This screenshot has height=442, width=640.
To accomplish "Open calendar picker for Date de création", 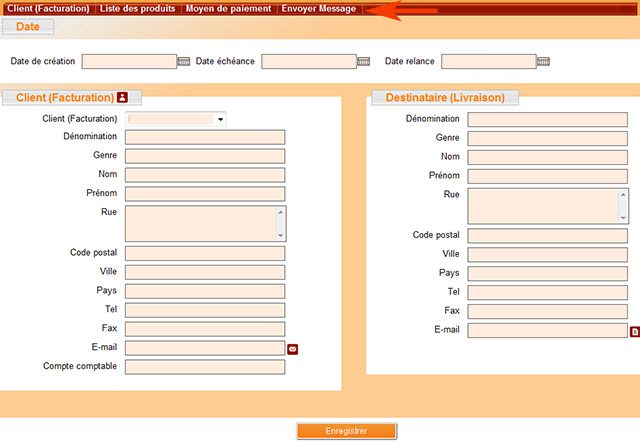I will pos(183,62).
